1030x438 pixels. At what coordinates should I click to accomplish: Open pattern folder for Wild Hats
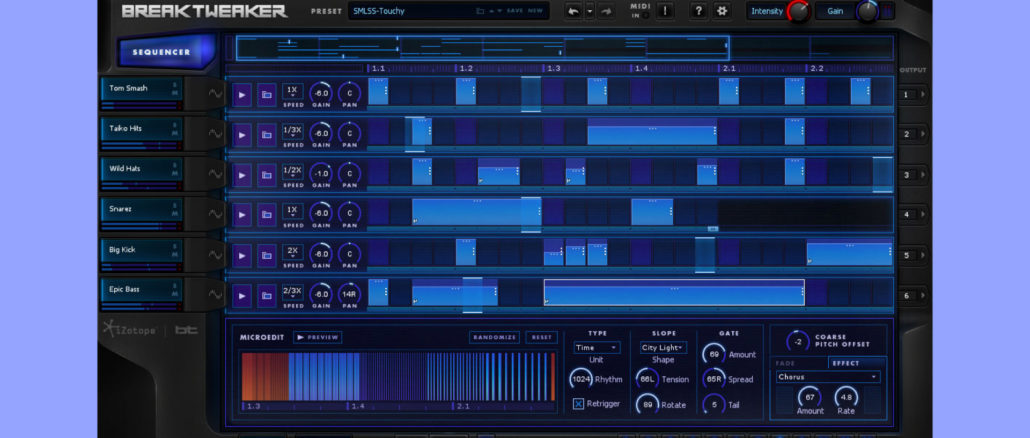tap(266, 175)
